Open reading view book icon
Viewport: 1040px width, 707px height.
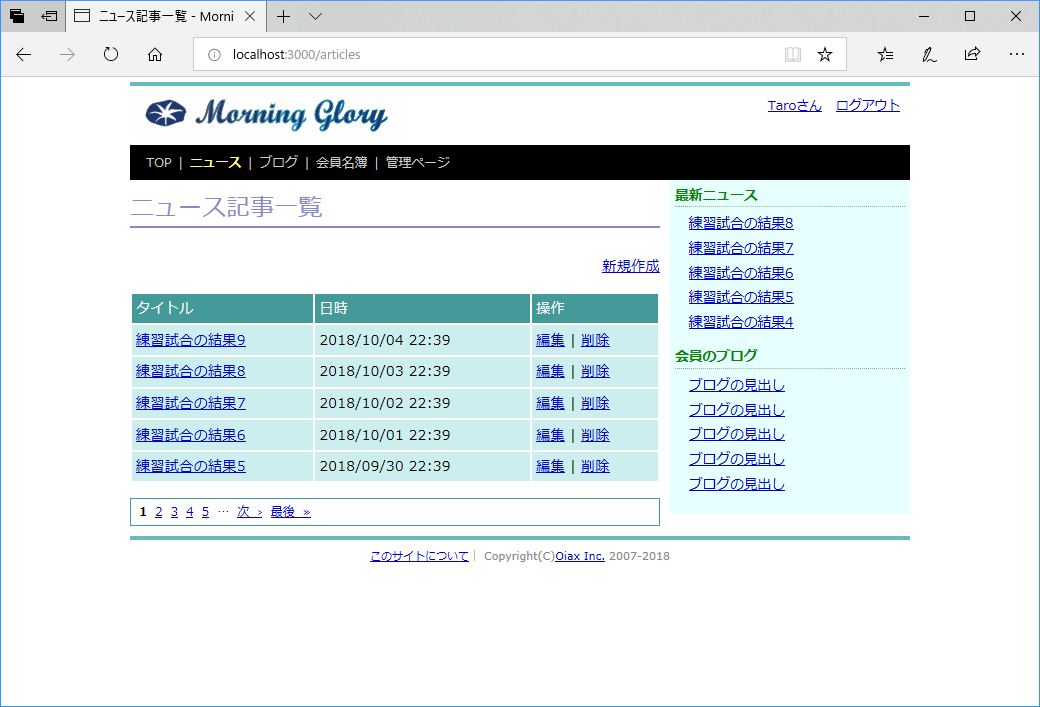click(793, 54)
